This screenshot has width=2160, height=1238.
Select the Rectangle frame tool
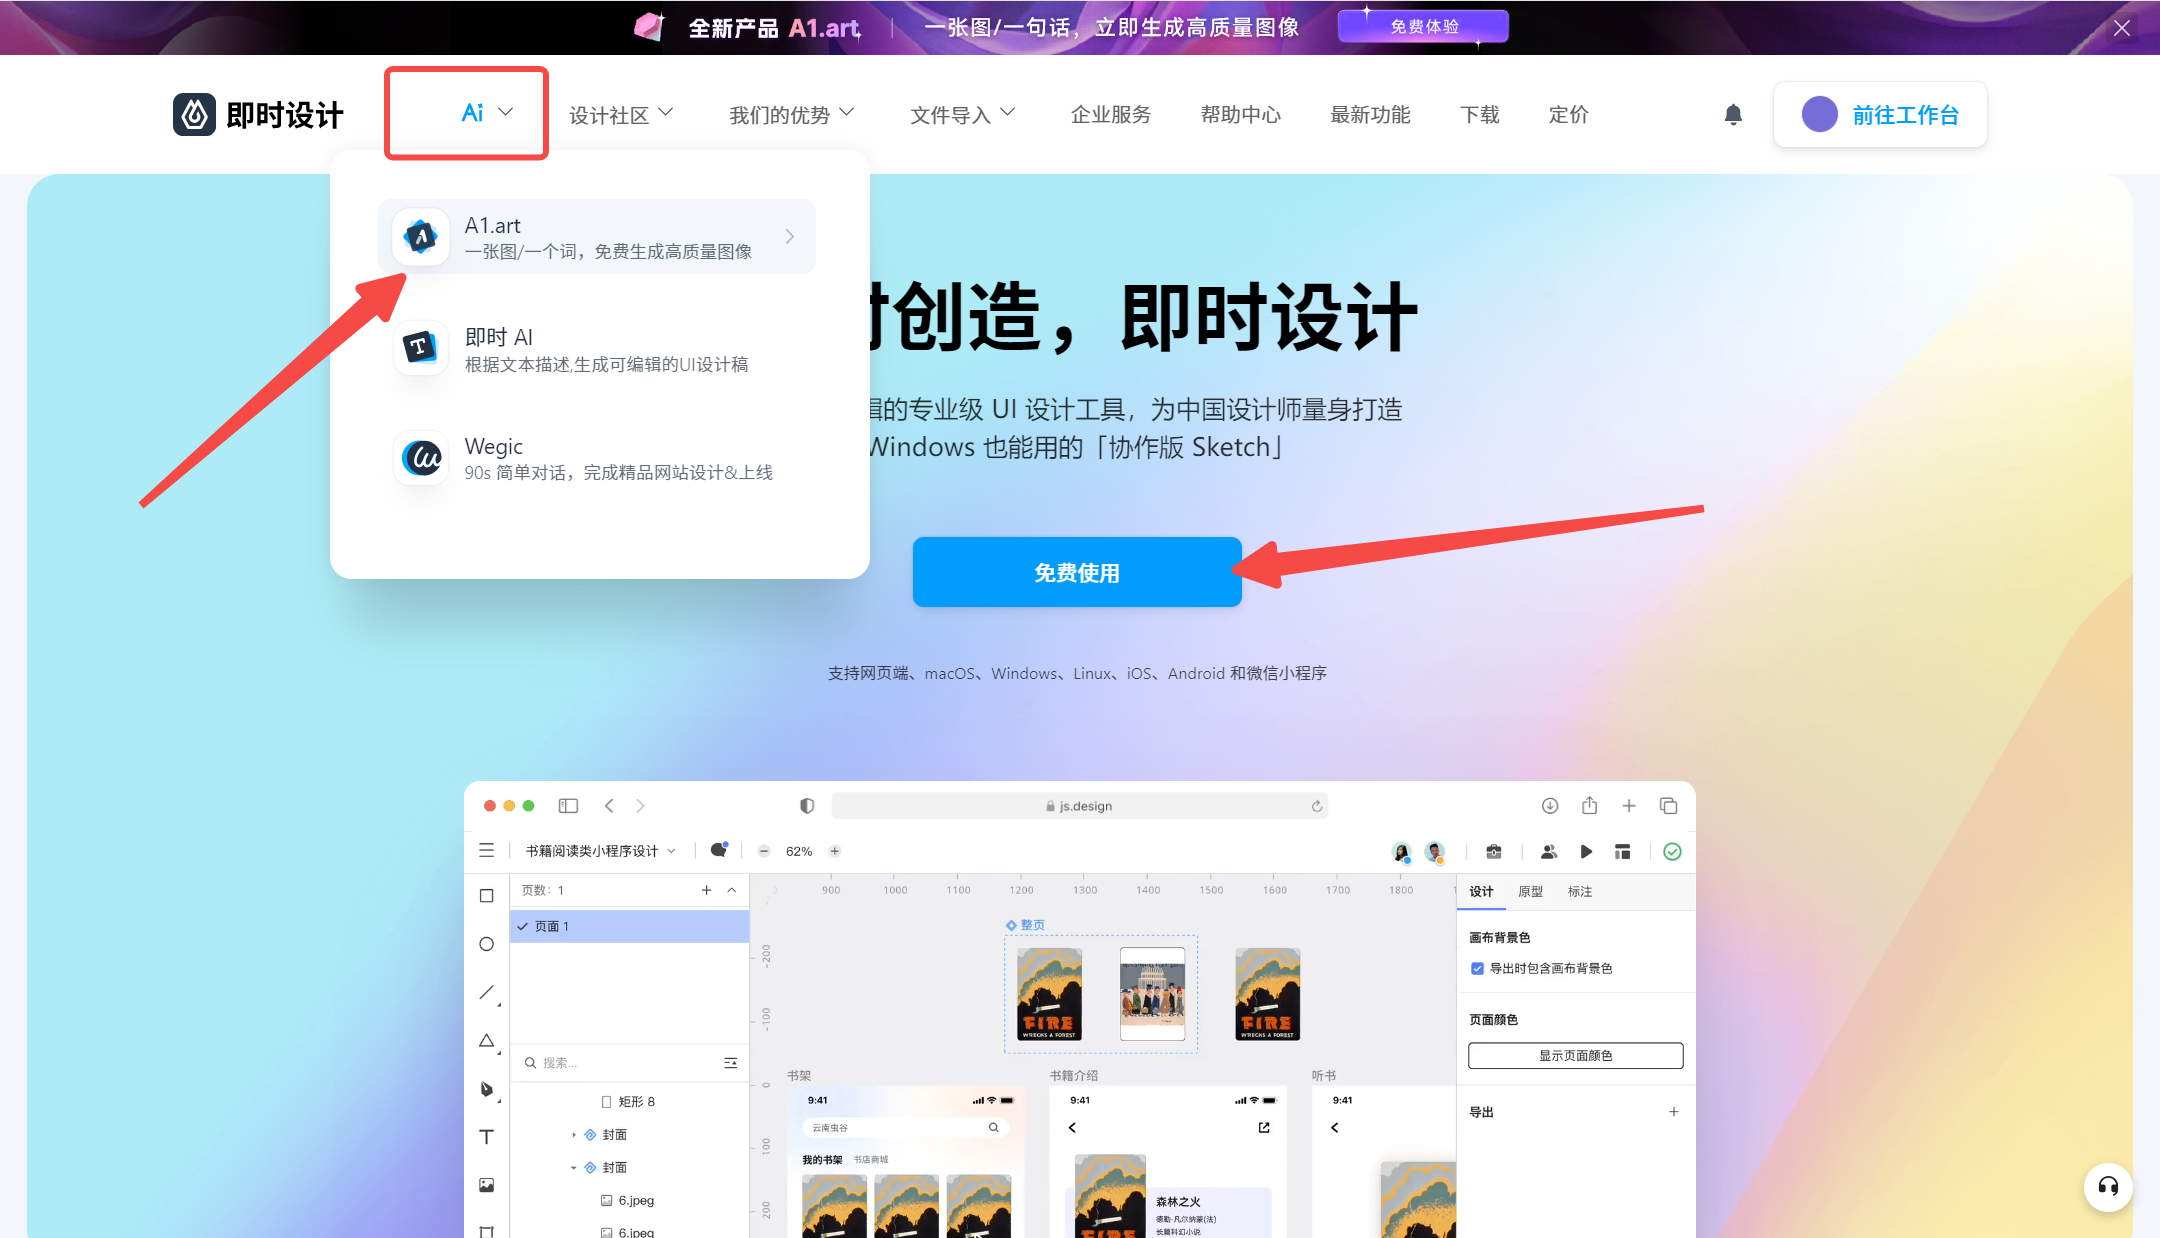487,896
